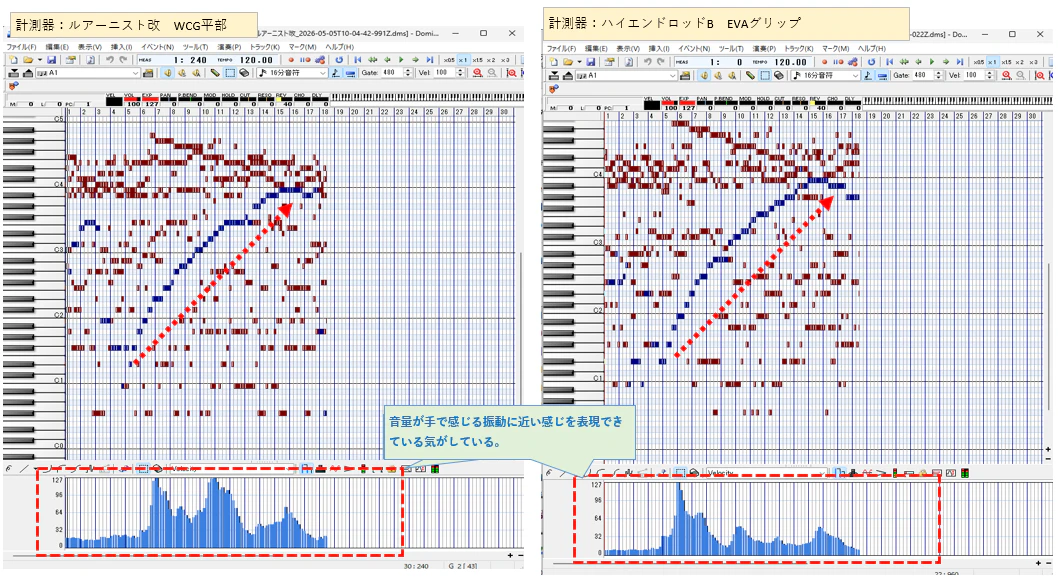Toggle x2 playback speed in right window
The width and height of the screenshot is (1058, 579).
click(x=1020, y=62)
